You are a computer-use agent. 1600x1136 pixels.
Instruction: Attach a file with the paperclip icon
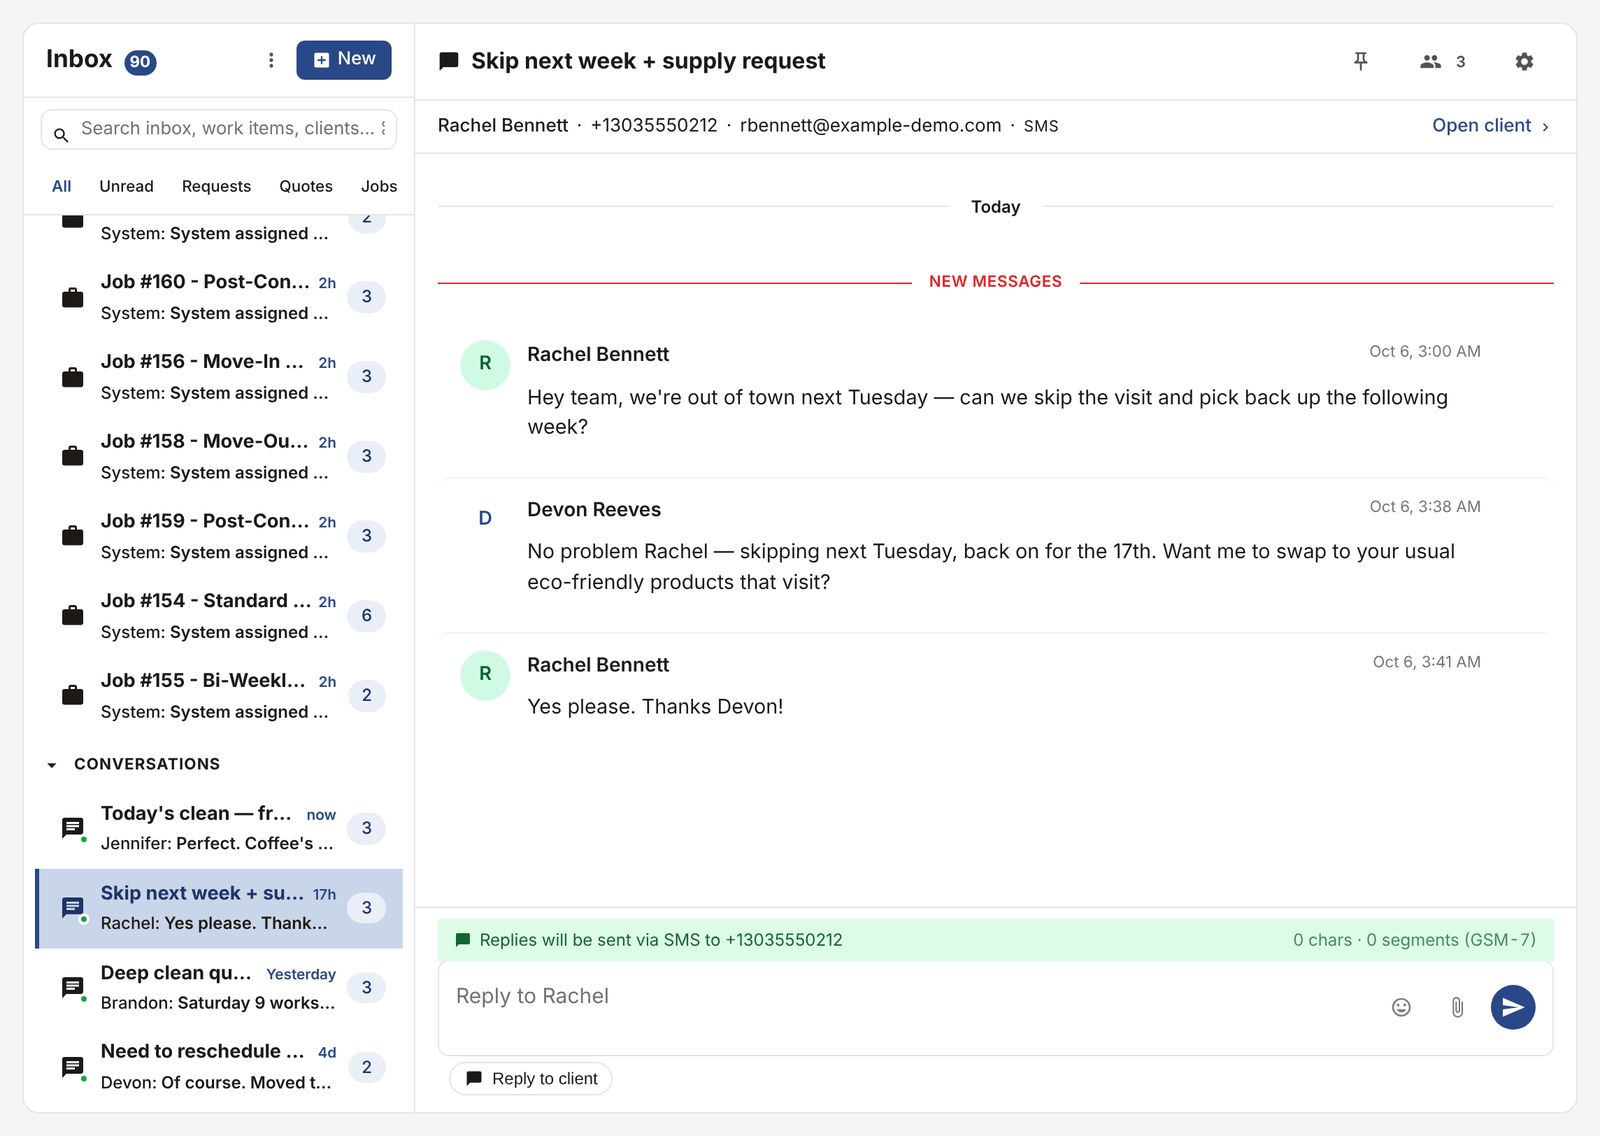[1457, 1007]
